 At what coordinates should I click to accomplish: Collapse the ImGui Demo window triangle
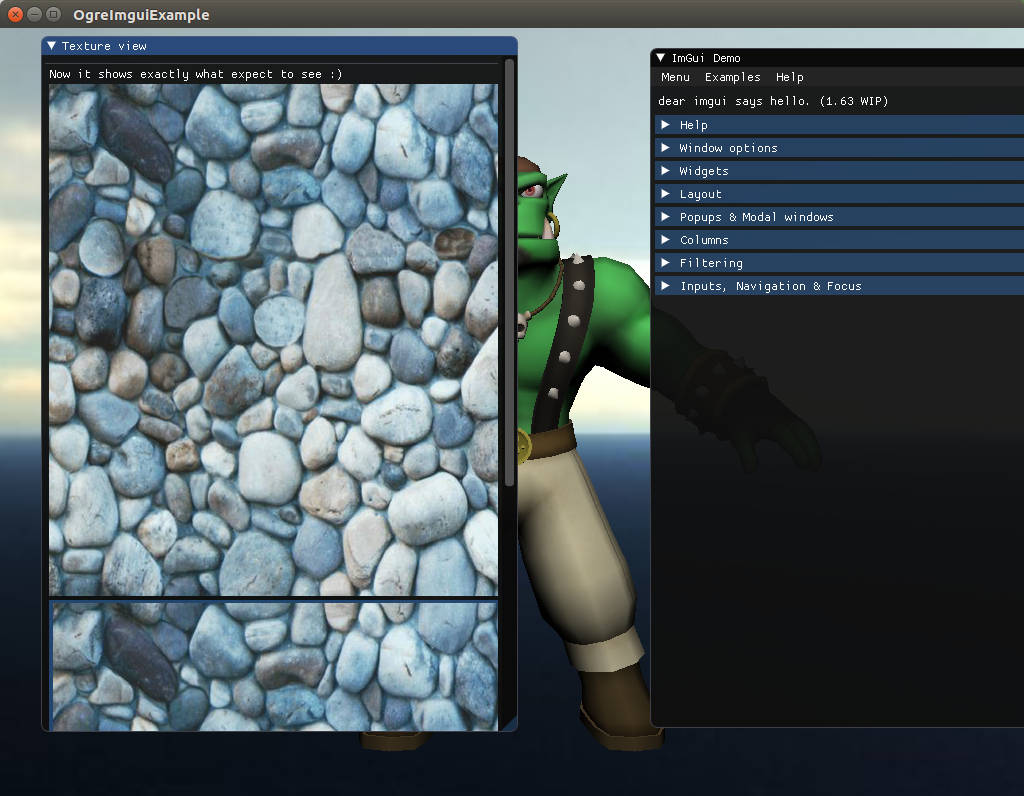coord(661,57)
